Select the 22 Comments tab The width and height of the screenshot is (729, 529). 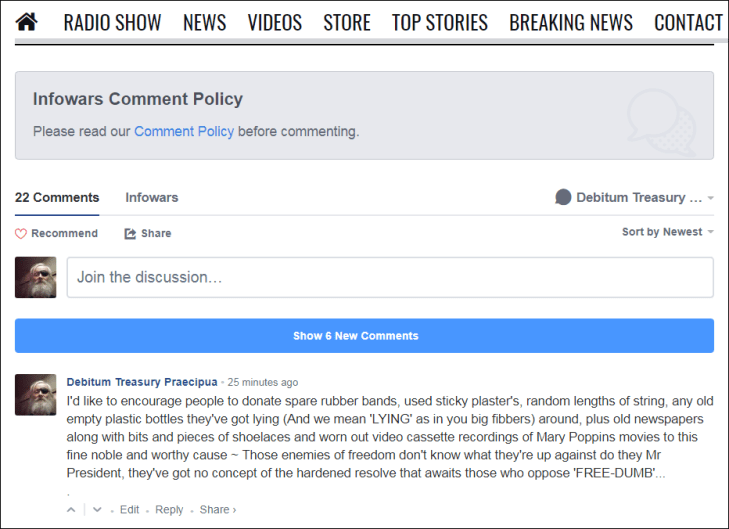point(57,197)
